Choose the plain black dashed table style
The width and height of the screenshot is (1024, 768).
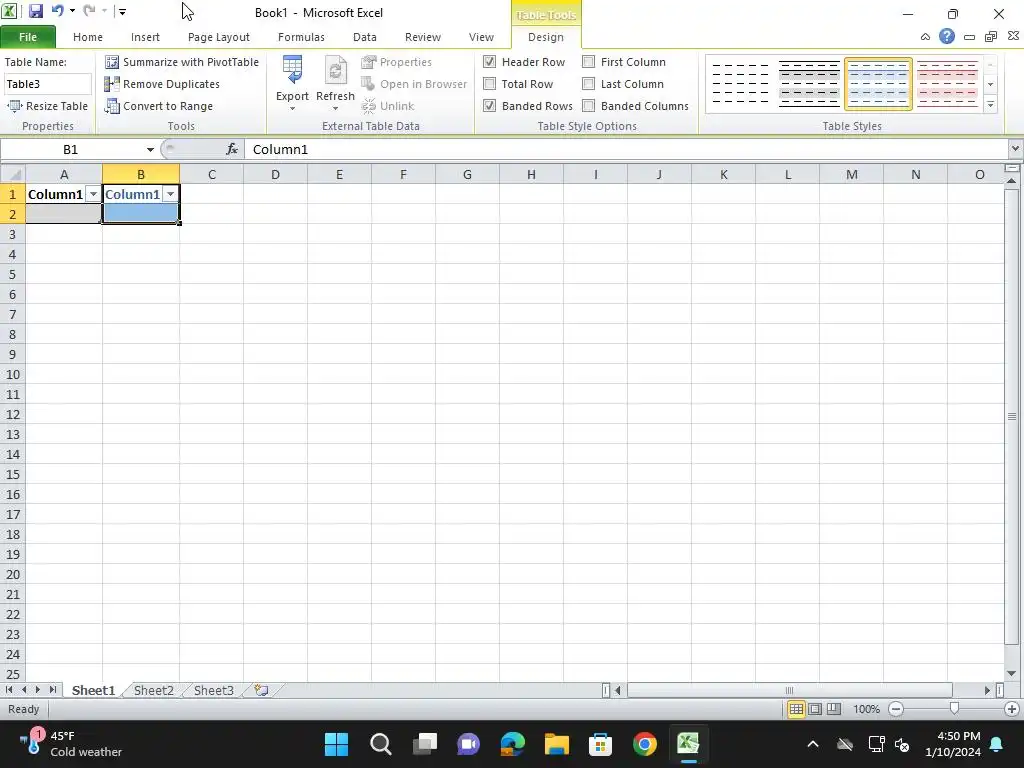coord(740,84)
